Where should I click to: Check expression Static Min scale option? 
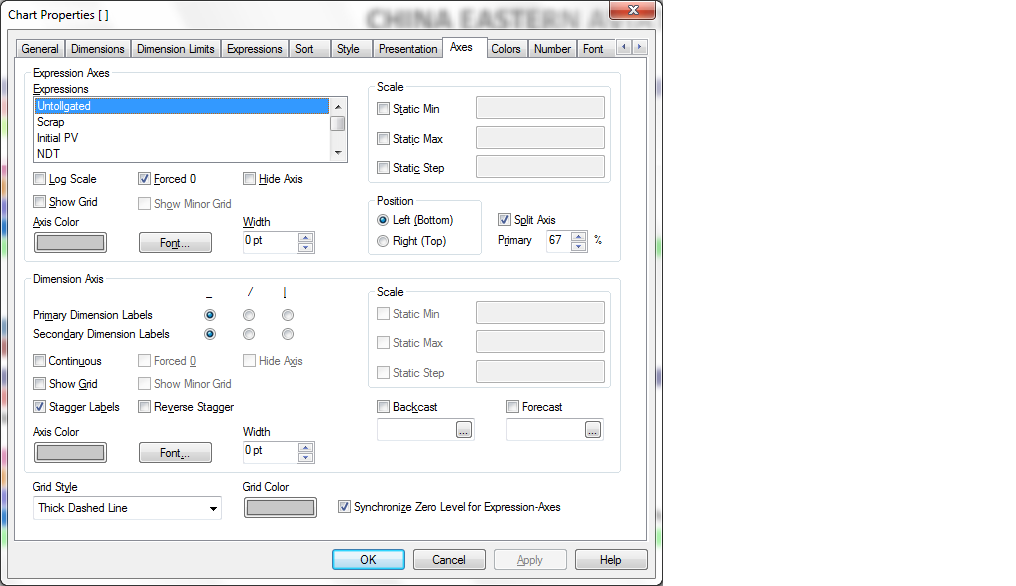(384, 109)
